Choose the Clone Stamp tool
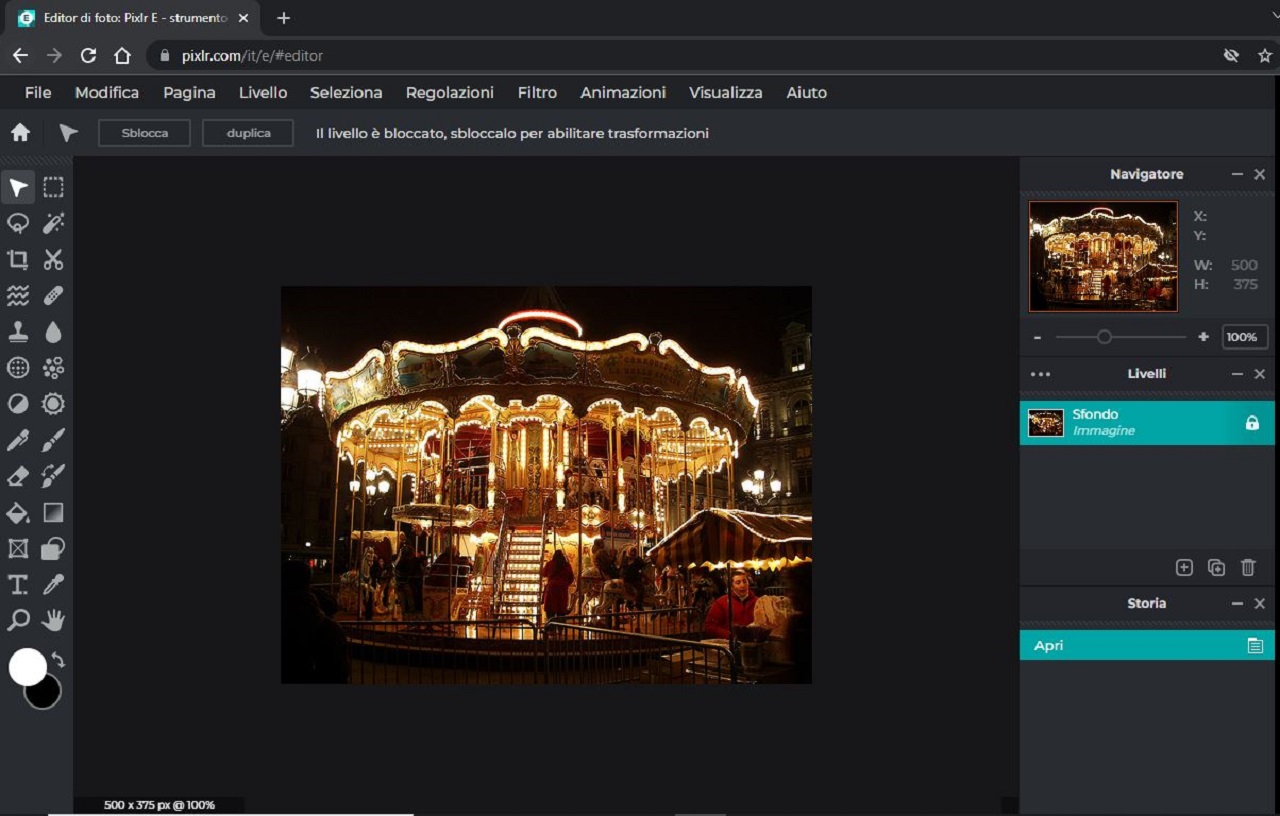The image size is (1280, 816). 18,332
